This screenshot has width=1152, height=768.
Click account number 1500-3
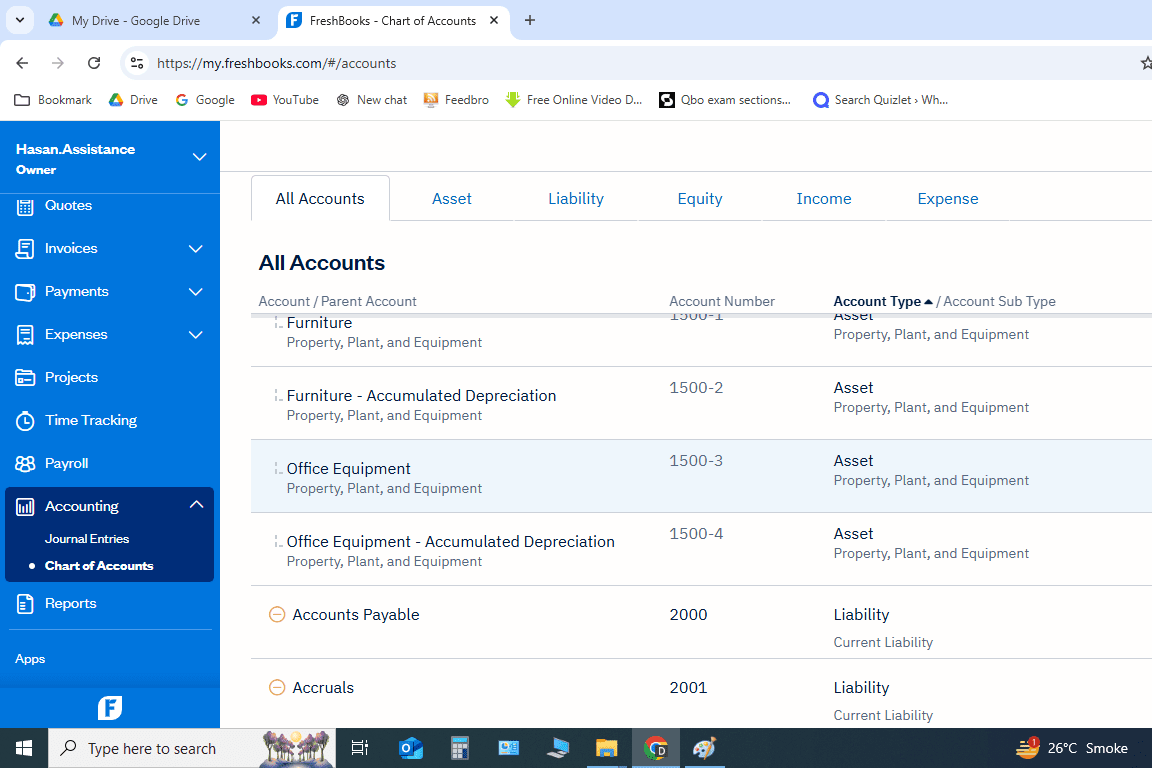point(696,461)
